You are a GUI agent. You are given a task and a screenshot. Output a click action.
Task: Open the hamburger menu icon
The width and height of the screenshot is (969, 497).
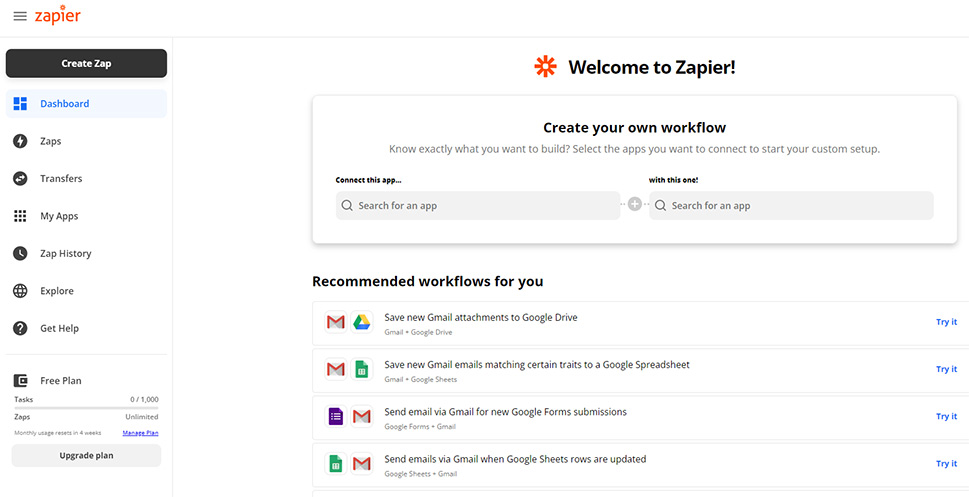coord(20,16)
